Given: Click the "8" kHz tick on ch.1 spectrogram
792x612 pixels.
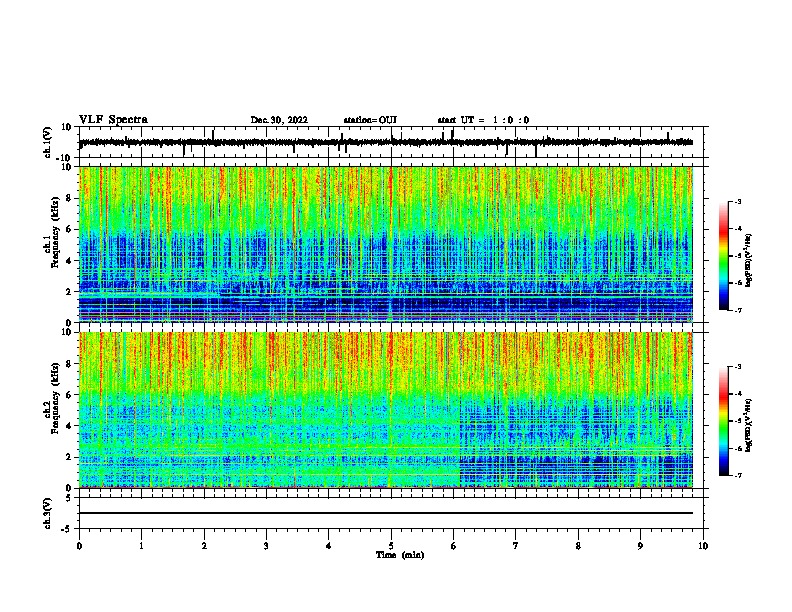Looking at the screenshot, I should (69, 198).
